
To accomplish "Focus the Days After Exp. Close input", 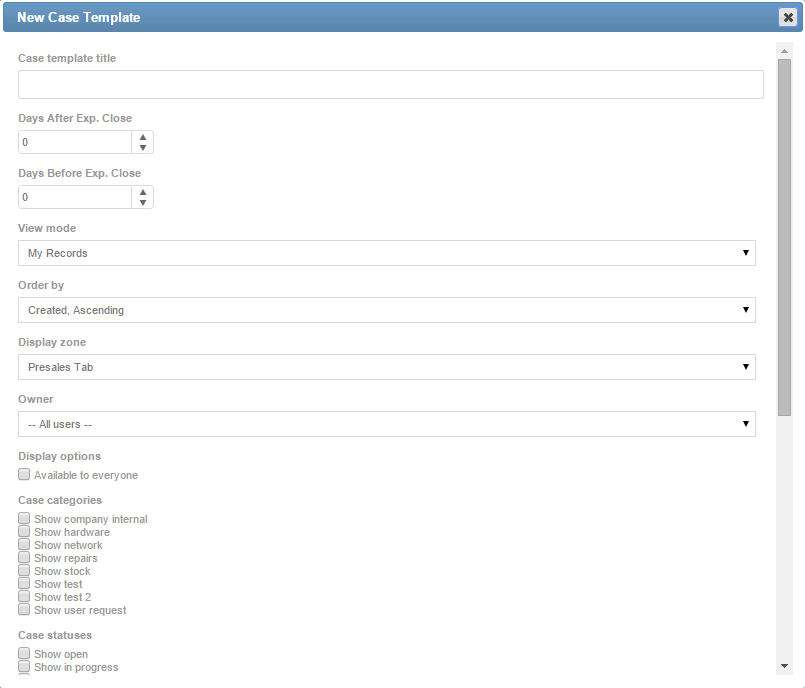I will pyautogui.click(x=75, y=142).
